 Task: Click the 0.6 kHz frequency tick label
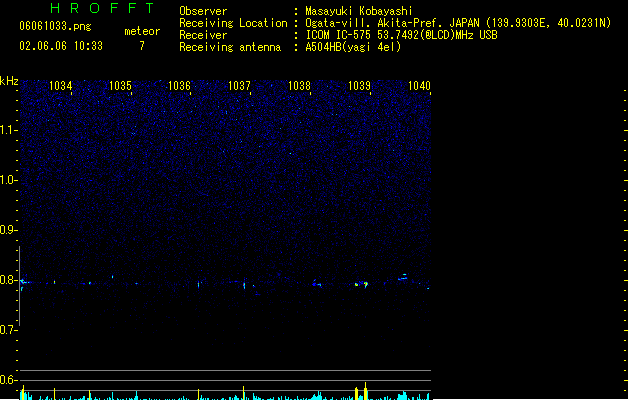8,380
